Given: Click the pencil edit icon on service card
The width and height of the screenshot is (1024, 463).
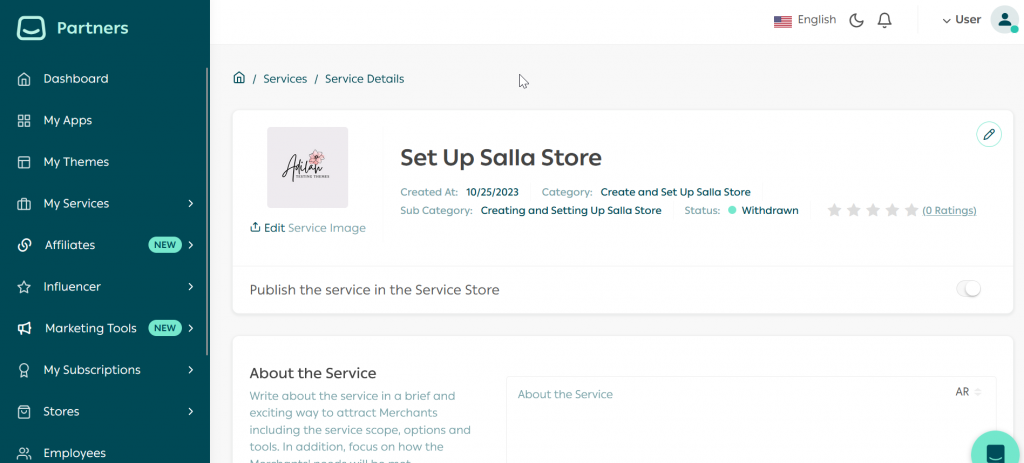Looking at the screenshot, I should (988, 134).
